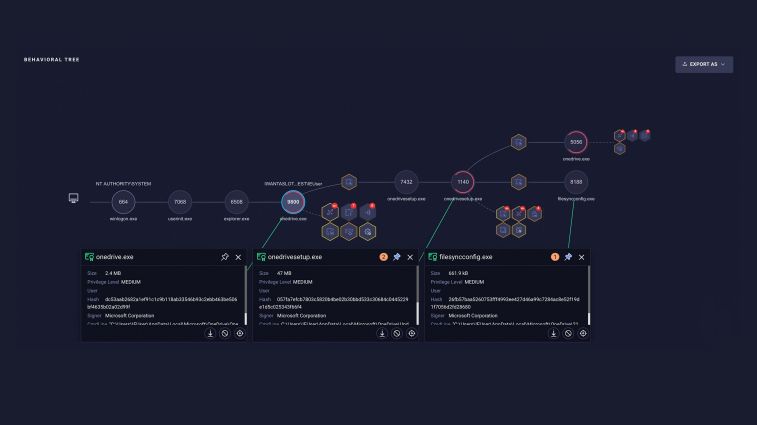
Task: Unpin the onedrivesetup.exe details card
Action: click(x=397, y=257)
